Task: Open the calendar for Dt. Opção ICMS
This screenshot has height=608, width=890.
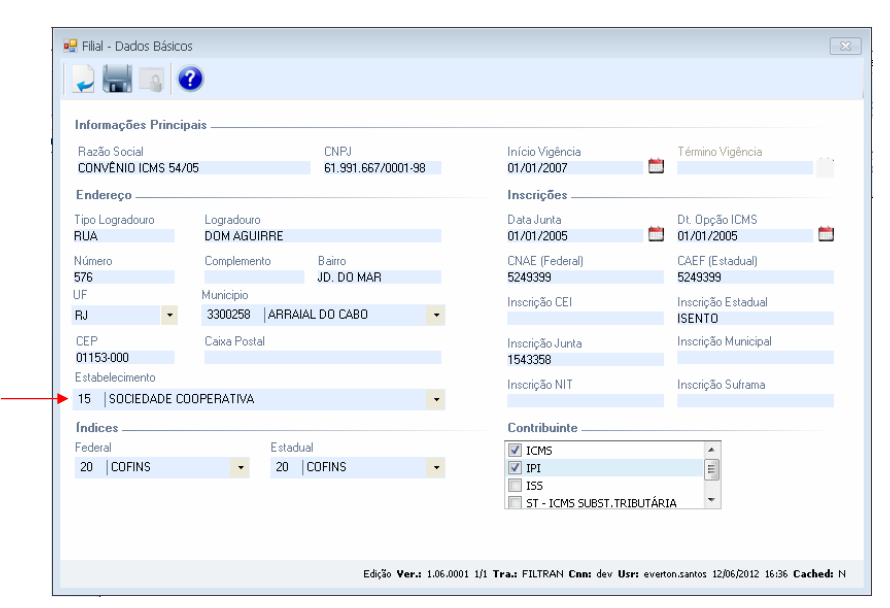Action: [x=826, y=235]
